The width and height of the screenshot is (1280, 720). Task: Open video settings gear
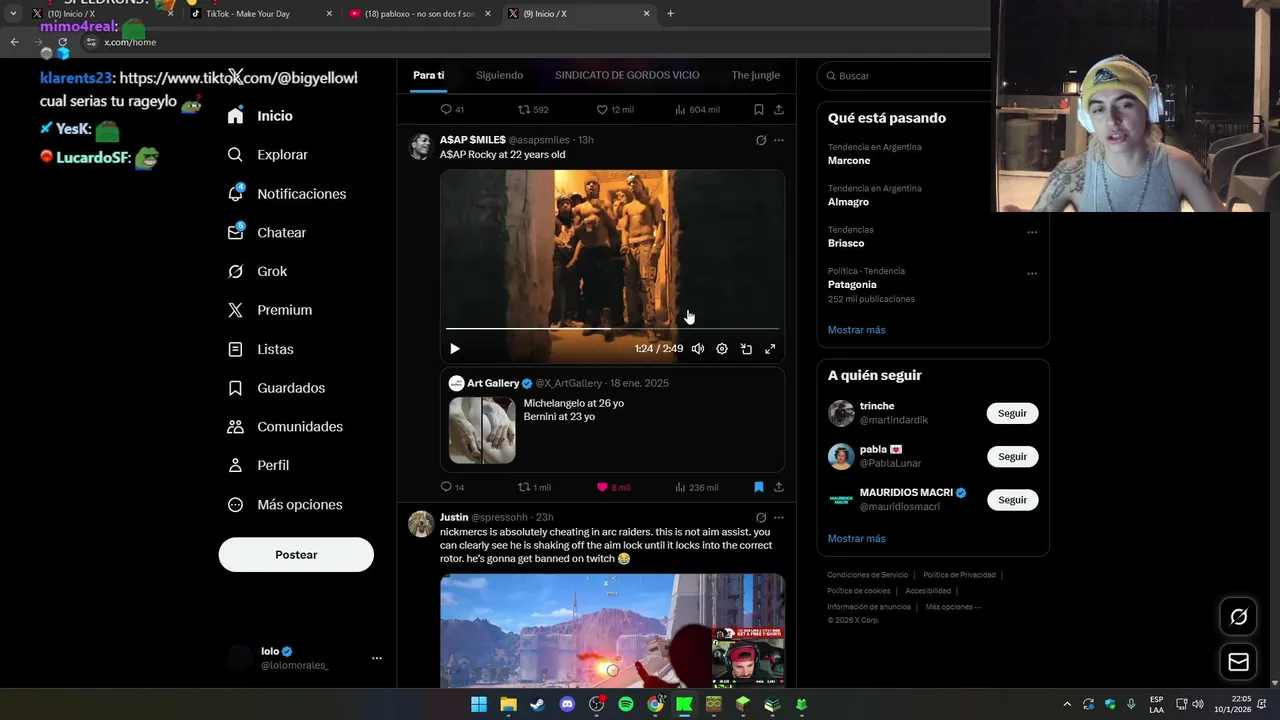(x=722, y=349)
